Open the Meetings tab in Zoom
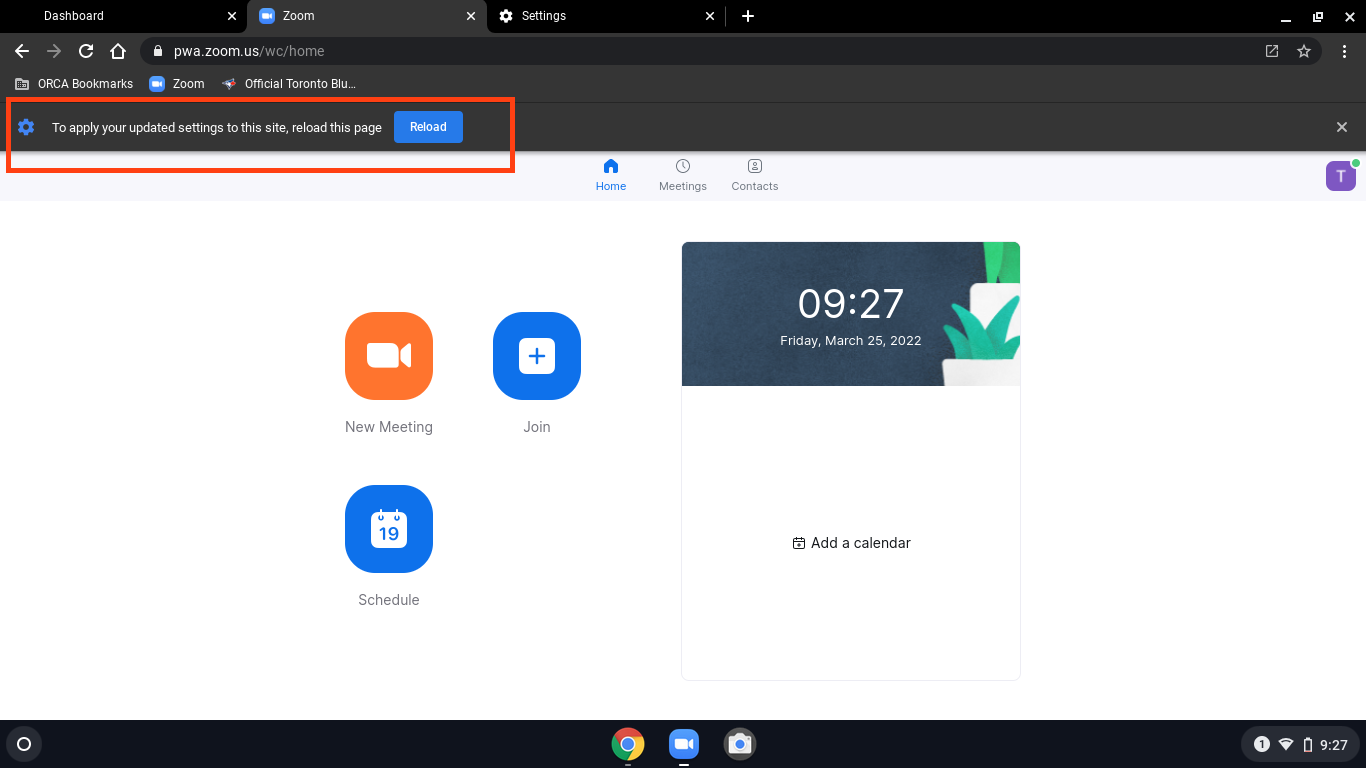 683,175
